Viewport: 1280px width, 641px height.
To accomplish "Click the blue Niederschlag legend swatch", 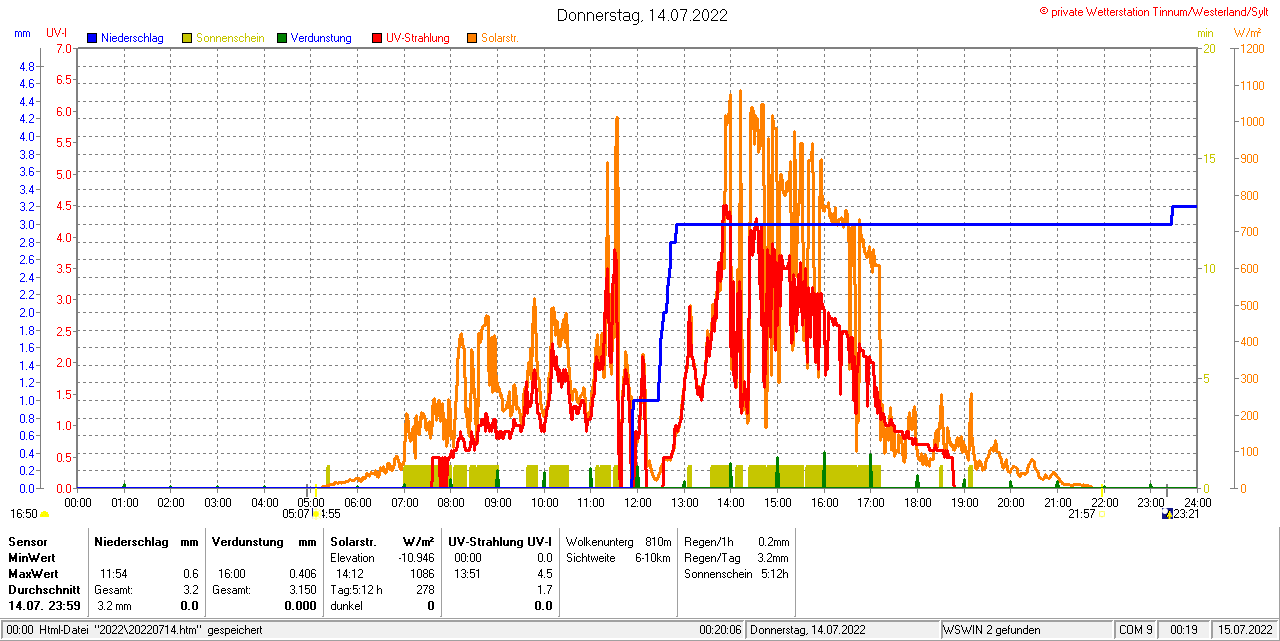I will coord(92,38).
